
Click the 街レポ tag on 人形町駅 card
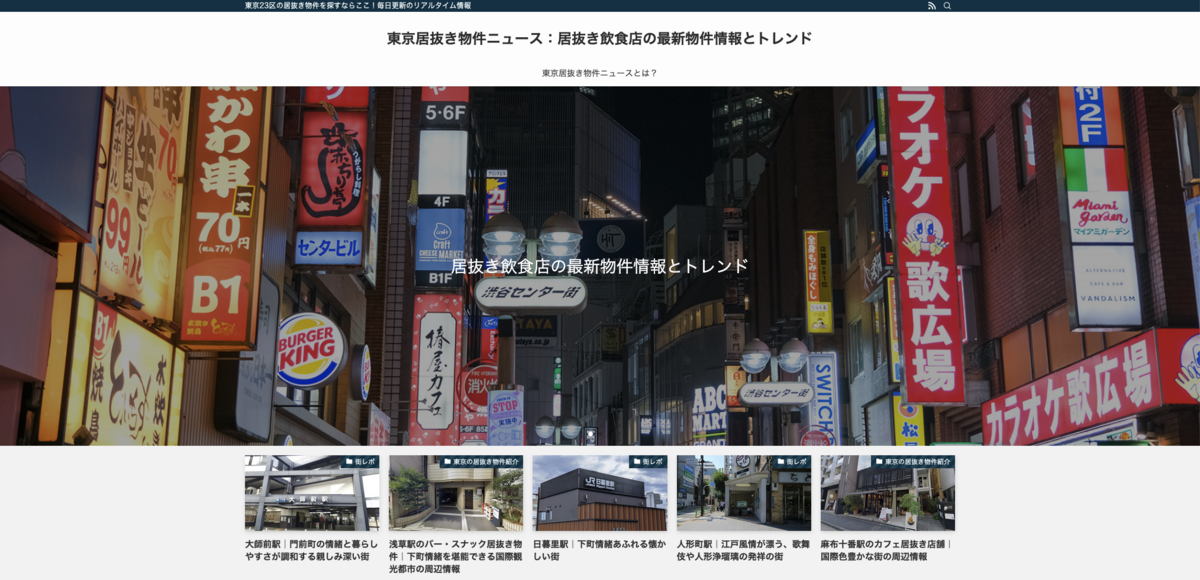point(792,462)
